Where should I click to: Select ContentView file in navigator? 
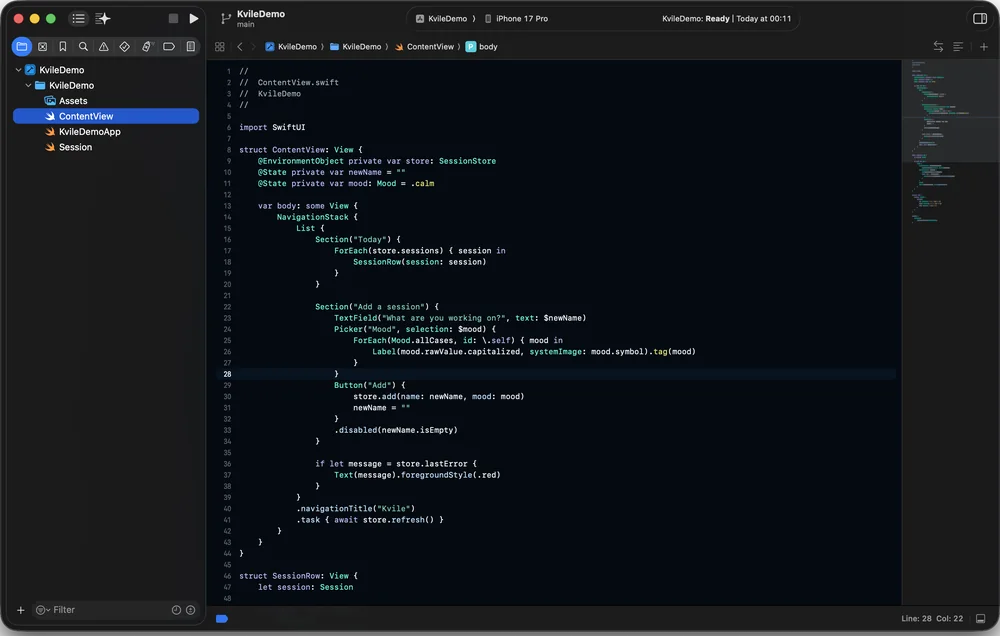click(106, 116)
